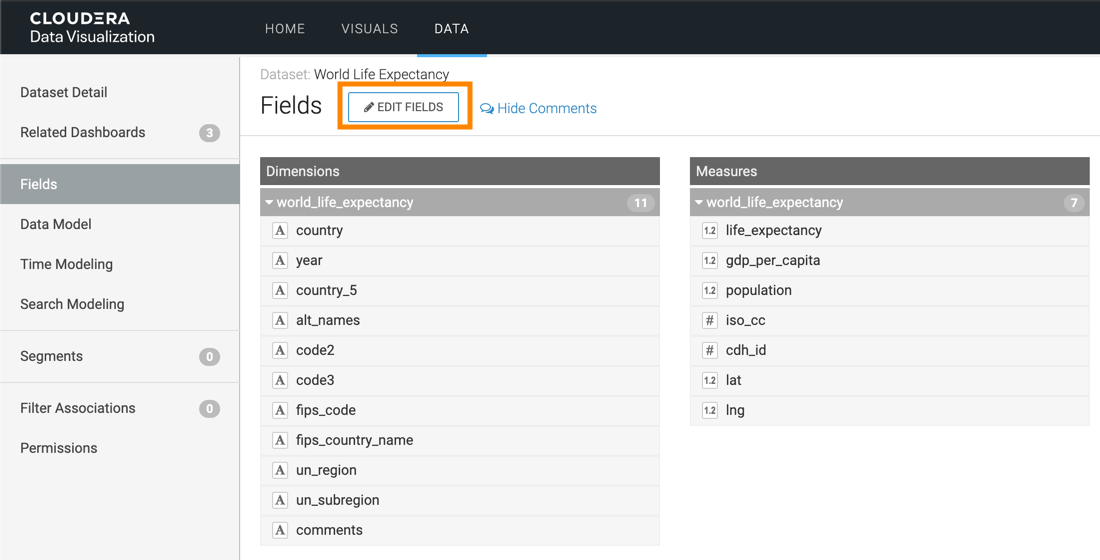Screen dimensions: 1100x560
Task: Go to the DATA tab
Action: click(451, 29)
